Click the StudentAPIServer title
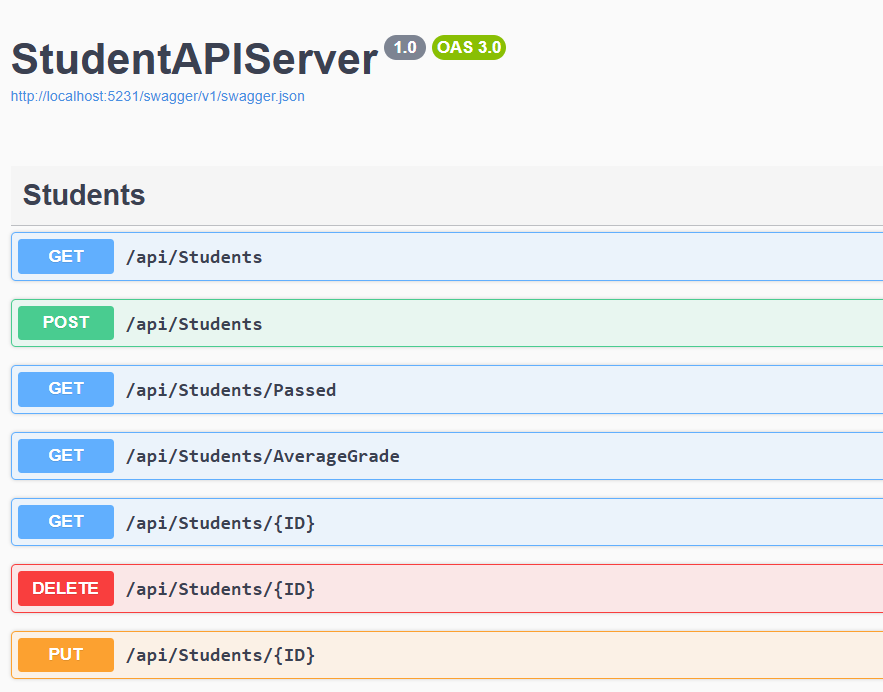 pyautogui.click(x=194, y=60)
